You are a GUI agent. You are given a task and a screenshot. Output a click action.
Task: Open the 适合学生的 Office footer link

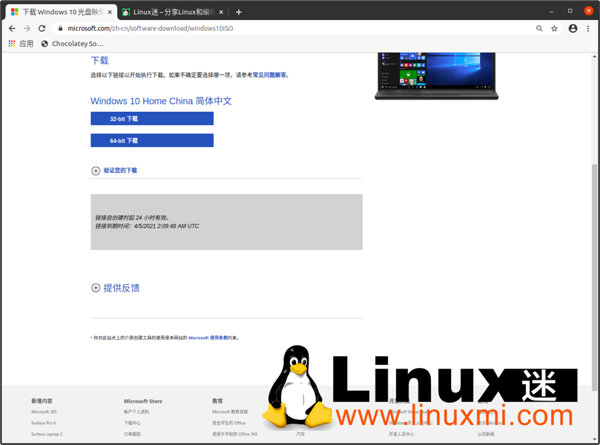pyautogui.click(x=229, y=423)
